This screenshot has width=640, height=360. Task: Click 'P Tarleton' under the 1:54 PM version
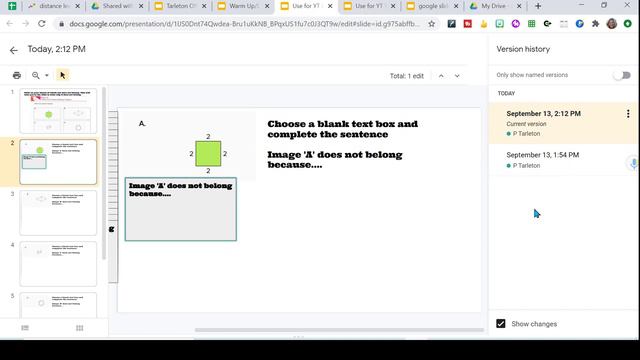pos(526,165)
